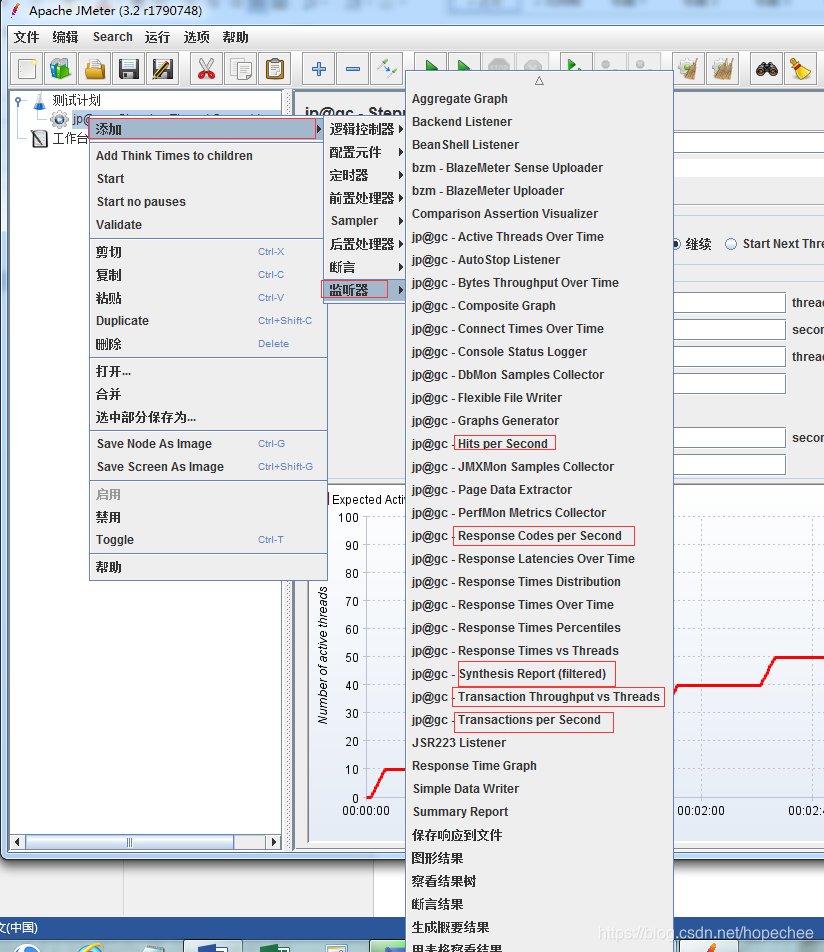
Task: Click the Save As pencil icon
Action: [163, 69]
